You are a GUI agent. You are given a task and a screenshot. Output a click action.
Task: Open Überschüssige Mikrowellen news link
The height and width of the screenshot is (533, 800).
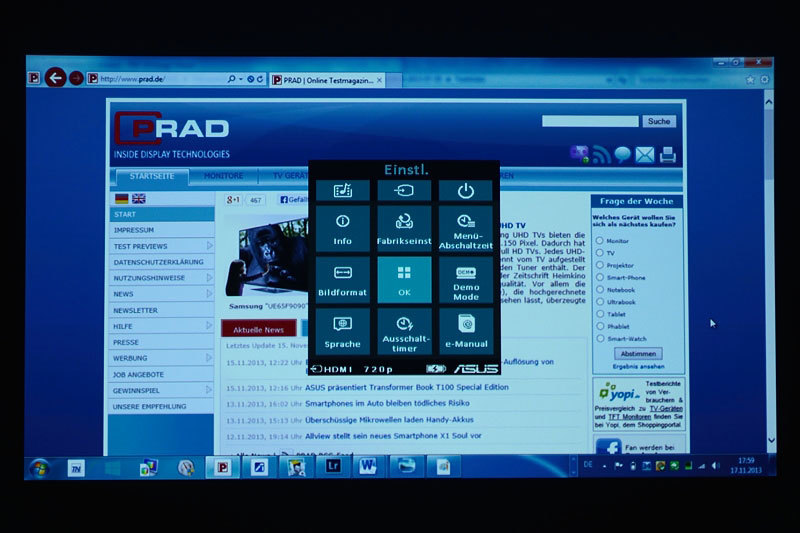coord(389,419)
